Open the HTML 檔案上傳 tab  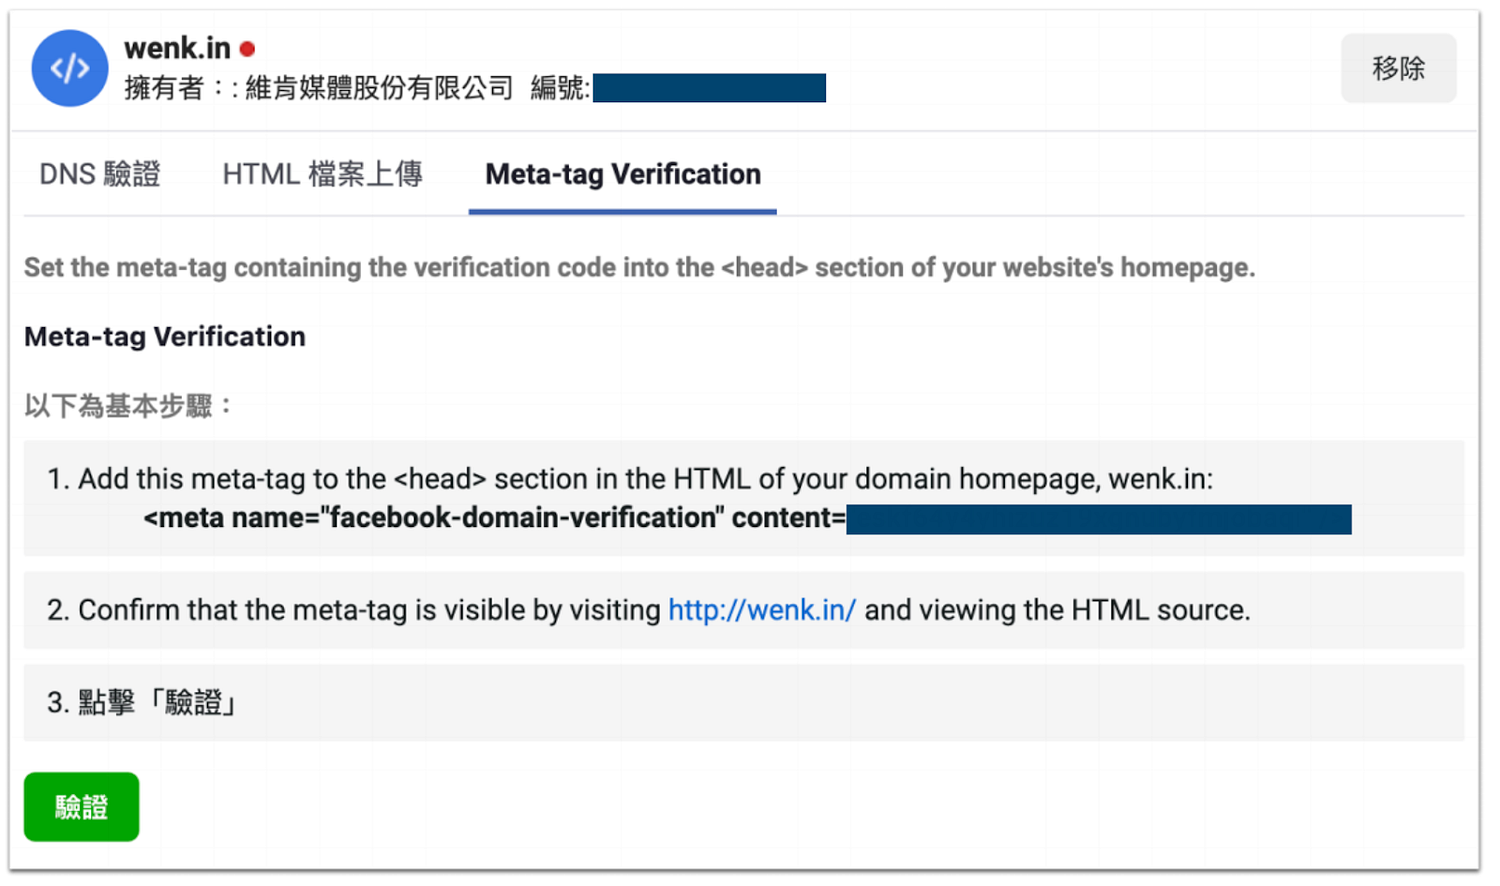tap(322, 174)
